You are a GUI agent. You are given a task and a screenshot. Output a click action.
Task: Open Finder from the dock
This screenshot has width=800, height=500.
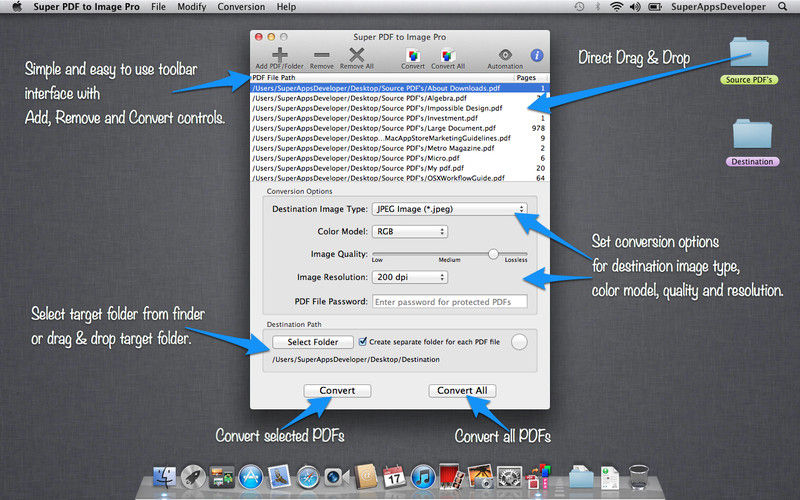pyautogui.click(x=165, y=478)
